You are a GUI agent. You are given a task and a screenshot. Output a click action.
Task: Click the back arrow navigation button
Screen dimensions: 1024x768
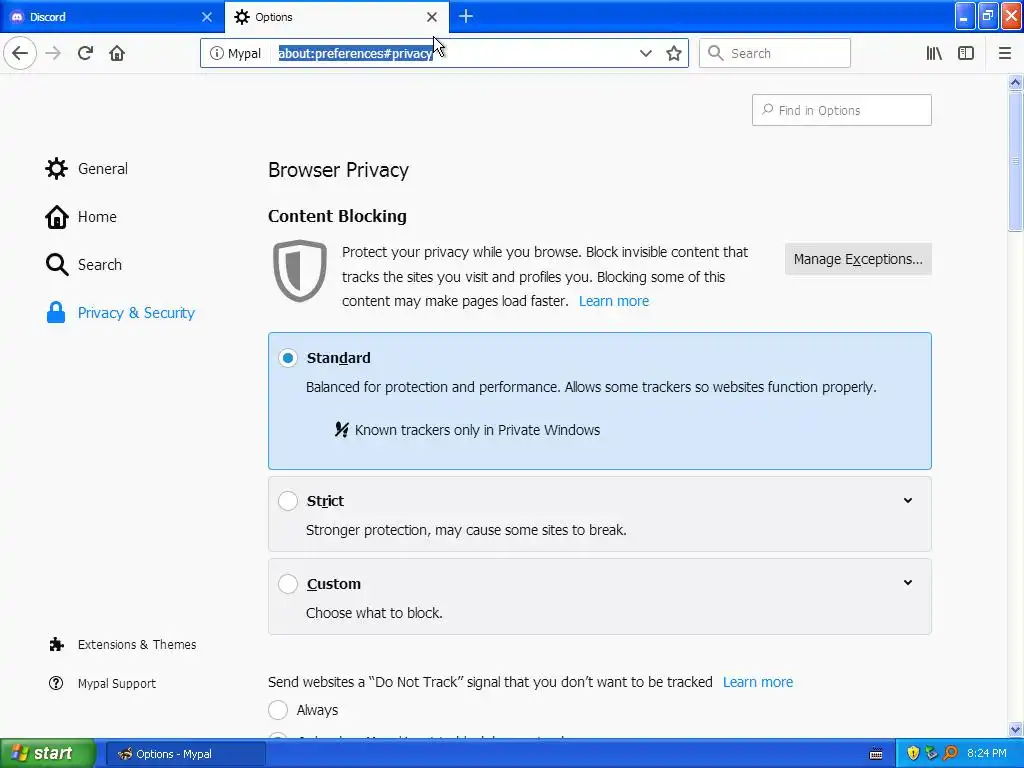point(20,53)
